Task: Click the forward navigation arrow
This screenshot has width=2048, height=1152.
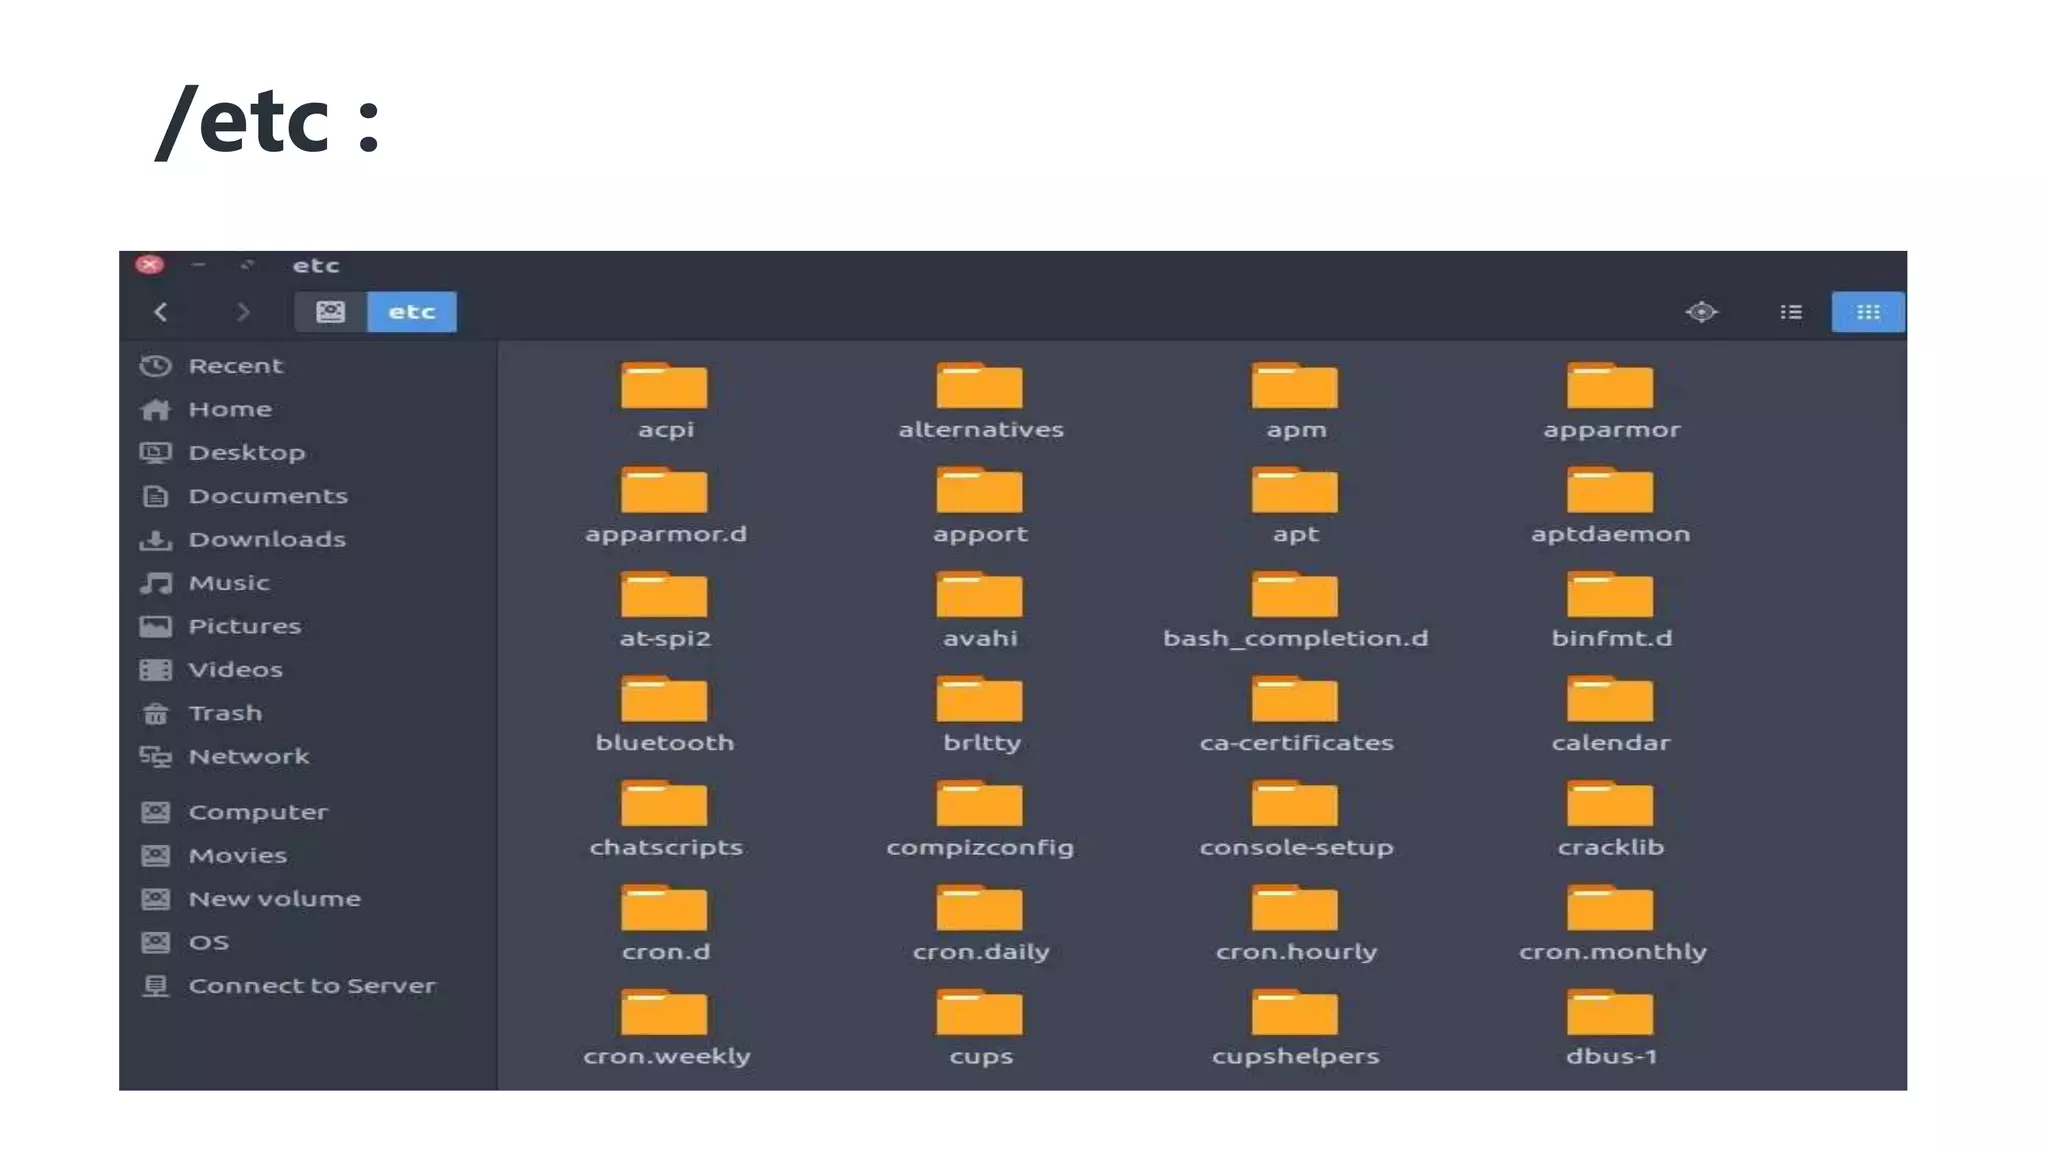Action: 243,312
